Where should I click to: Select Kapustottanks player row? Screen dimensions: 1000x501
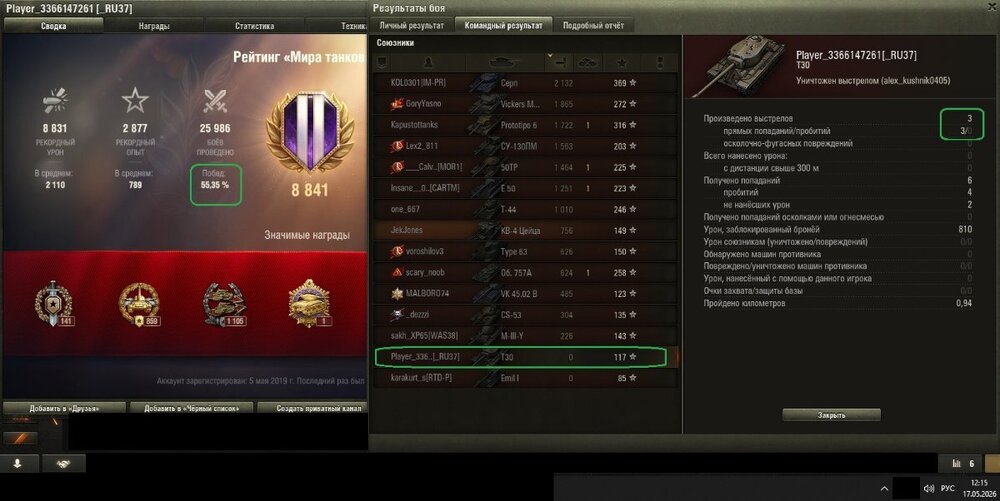tap(526, 125)
